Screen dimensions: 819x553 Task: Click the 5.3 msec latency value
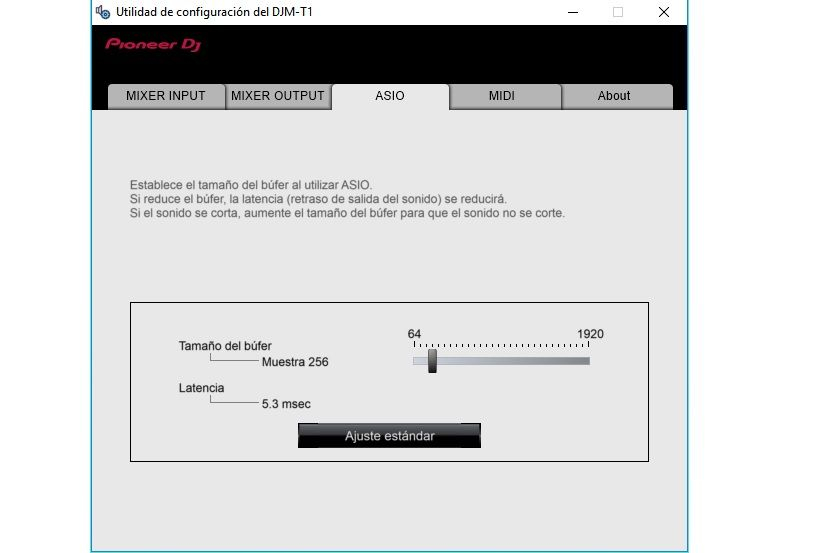pyautogui.click(x=286, y=404)
